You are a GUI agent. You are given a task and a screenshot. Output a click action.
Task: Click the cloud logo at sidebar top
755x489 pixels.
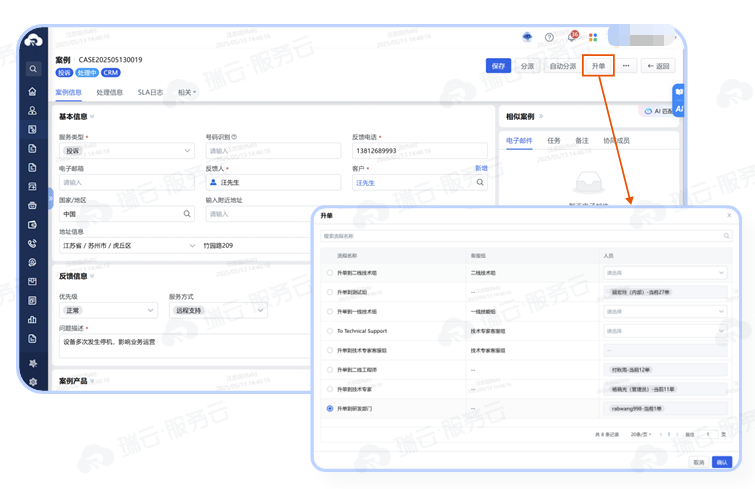tap(33, 40)
